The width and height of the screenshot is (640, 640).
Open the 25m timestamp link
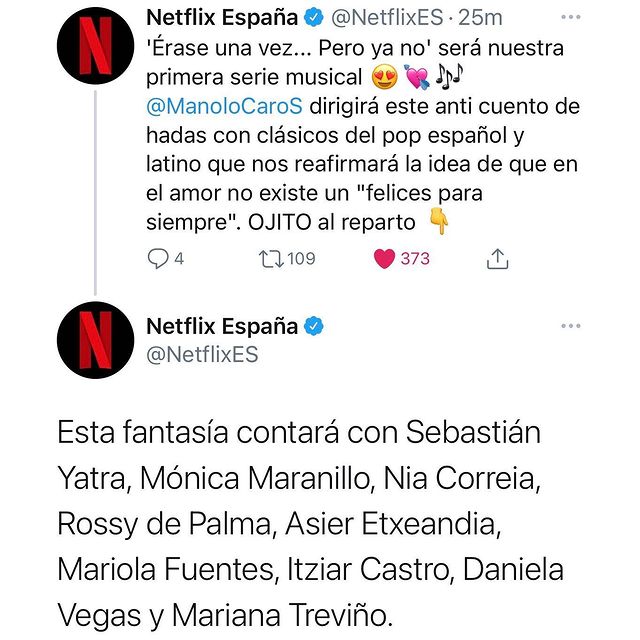pyautogui.click(x=486, y=18)
